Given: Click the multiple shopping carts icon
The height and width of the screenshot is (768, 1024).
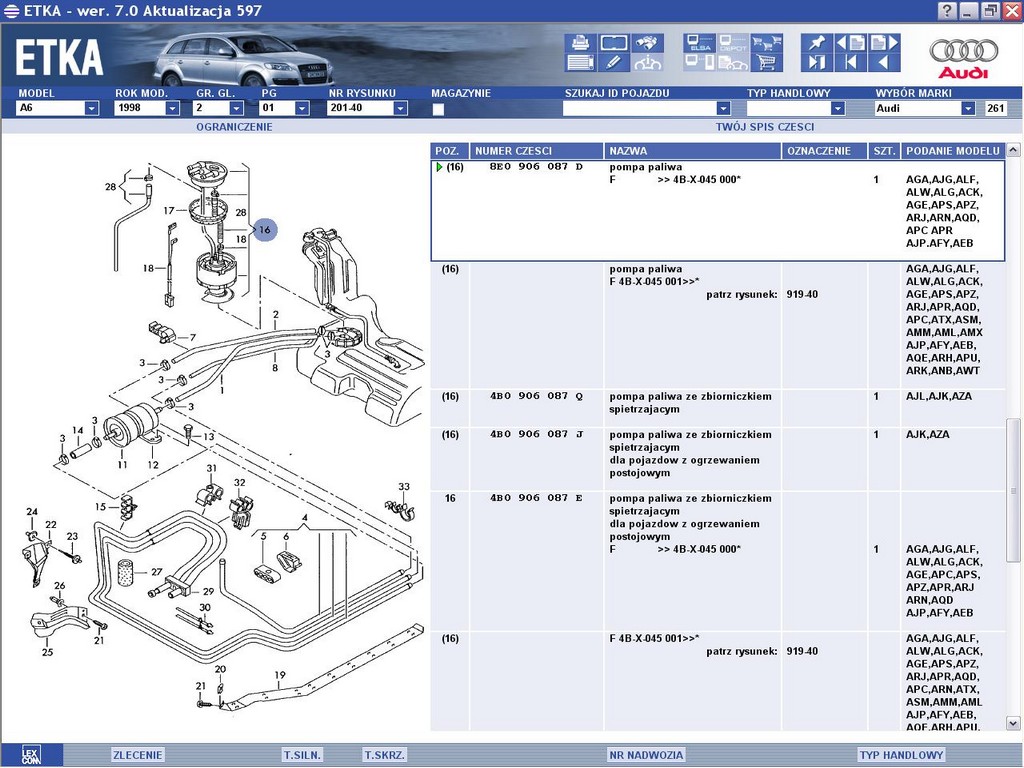Looking at the screenshot, I should pos(767,43).
